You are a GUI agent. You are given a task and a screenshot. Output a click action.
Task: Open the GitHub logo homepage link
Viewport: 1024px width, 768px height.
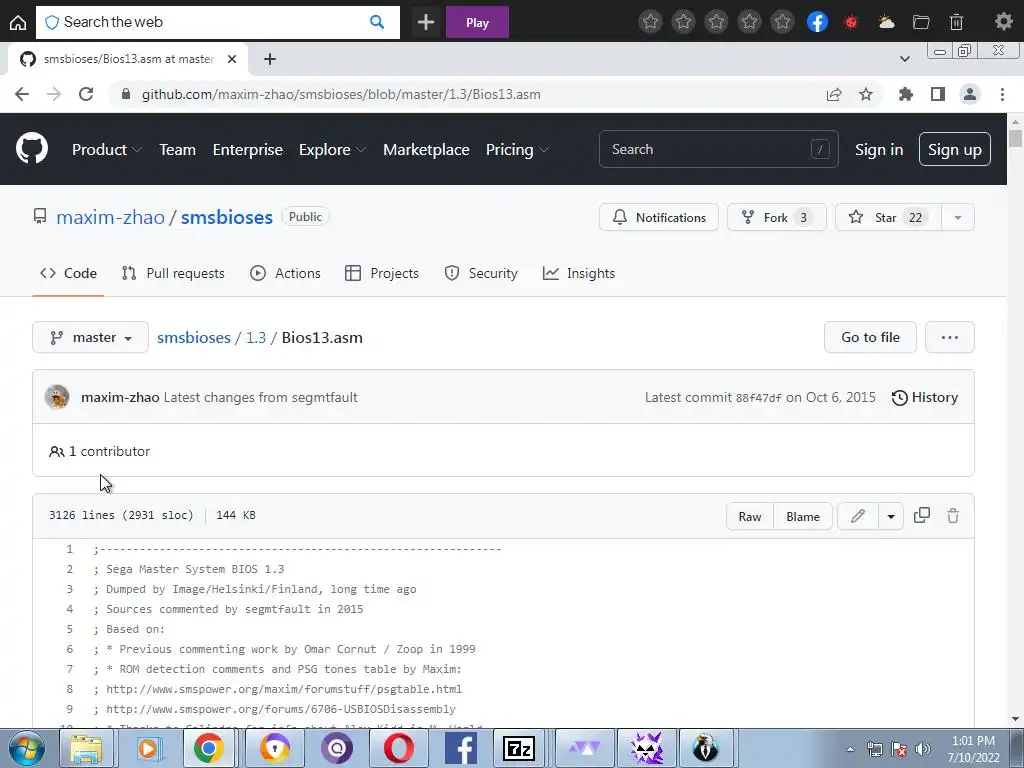pos(32,149)
